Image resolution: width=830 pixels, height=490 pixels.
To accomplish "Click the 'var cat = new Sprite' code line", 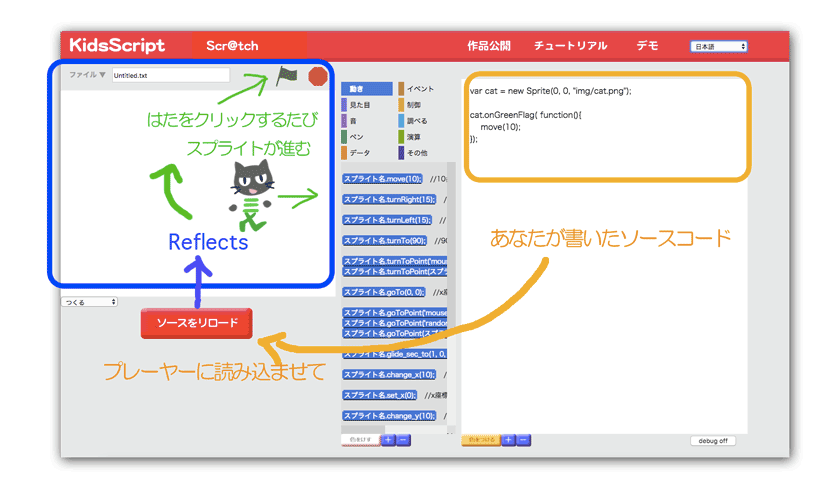I will 551,91.
